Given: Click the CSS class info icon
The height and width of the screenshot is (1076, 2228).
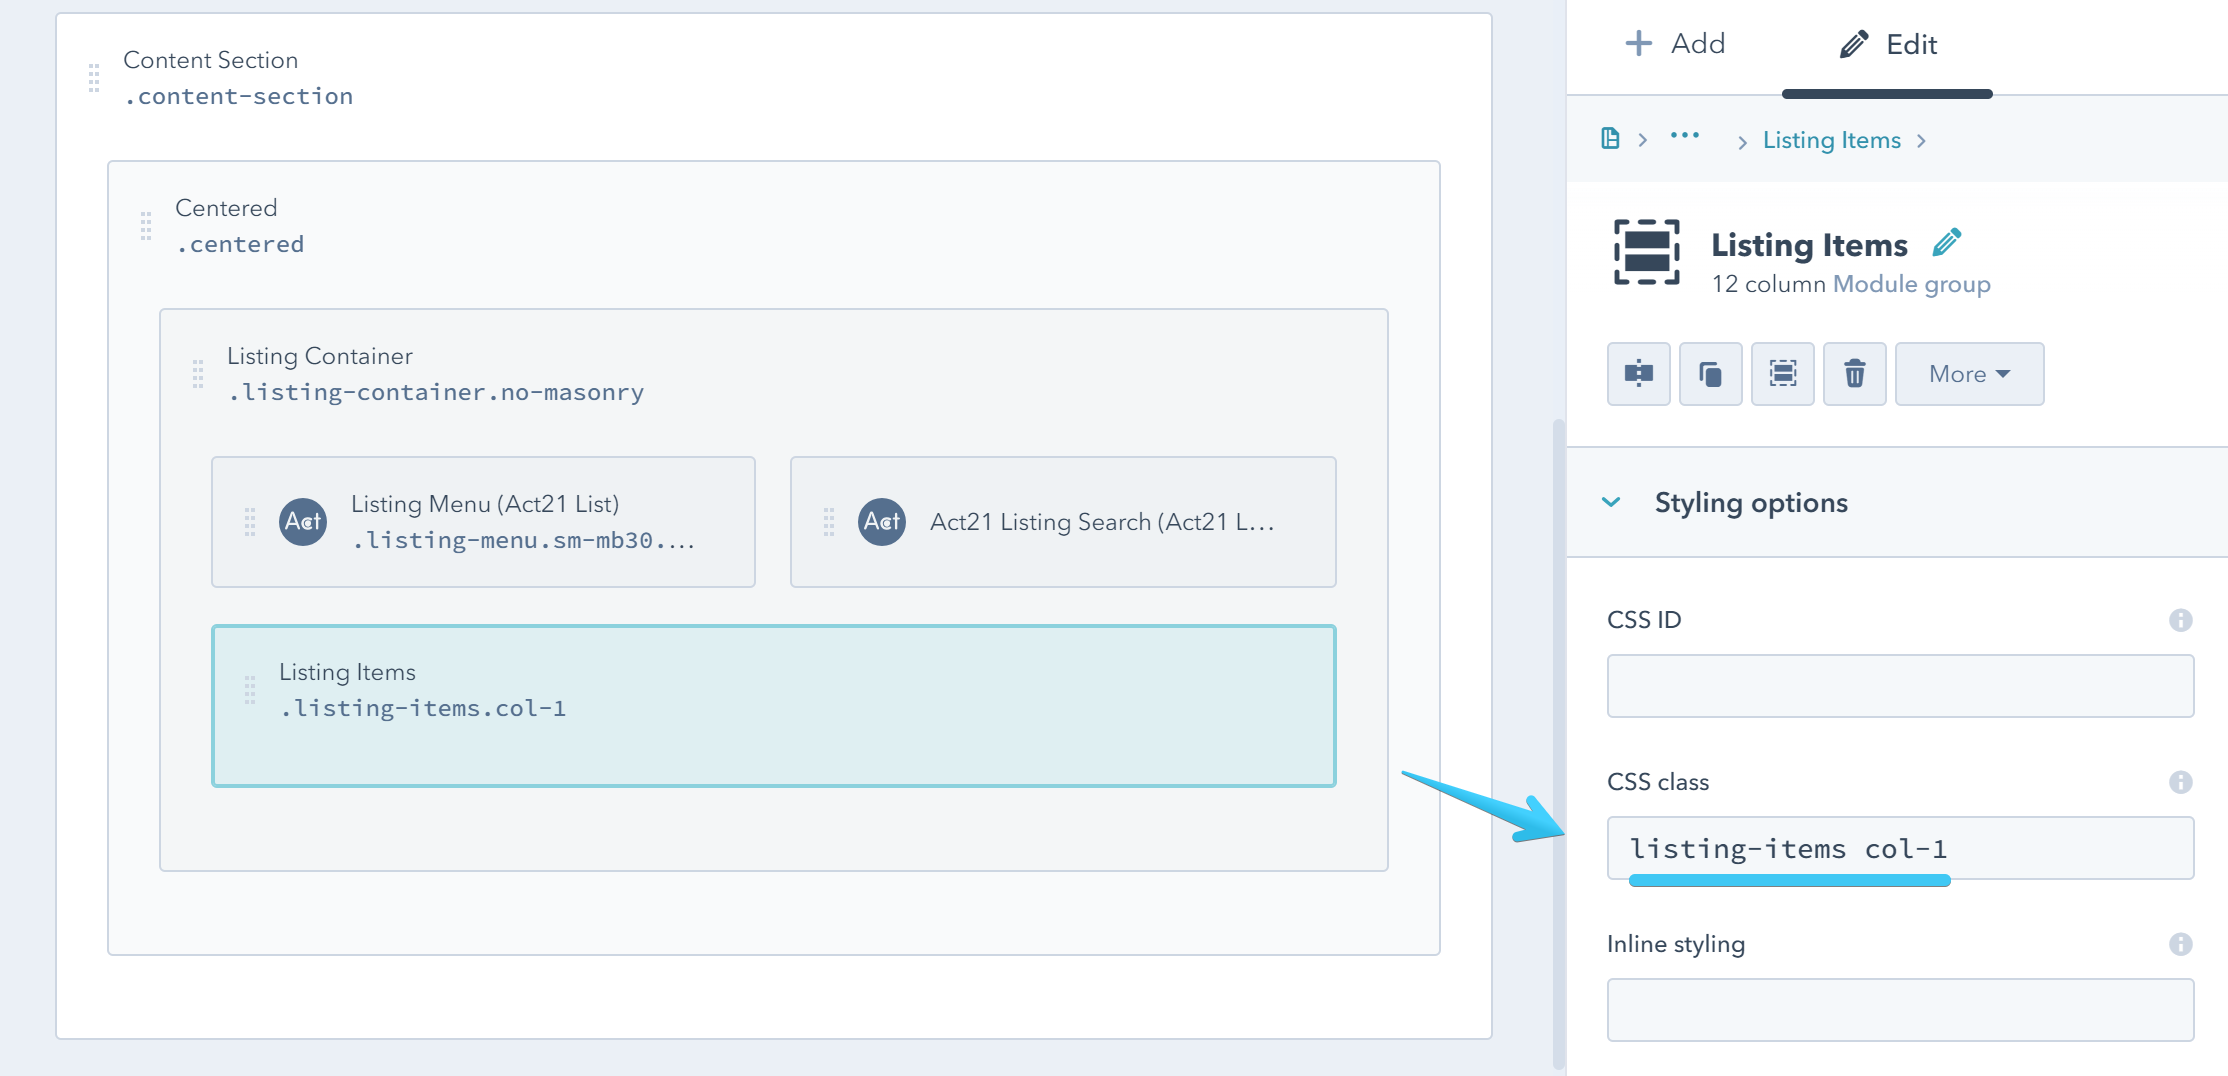Looking at the screenshot, I should click(2180, 782).
